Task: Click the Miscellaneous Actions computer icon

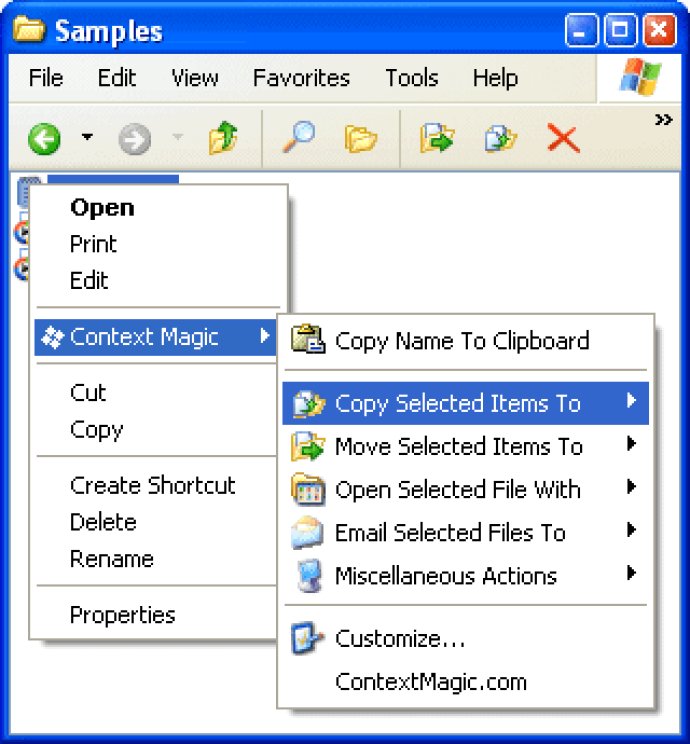Action: tap(309, 576)
